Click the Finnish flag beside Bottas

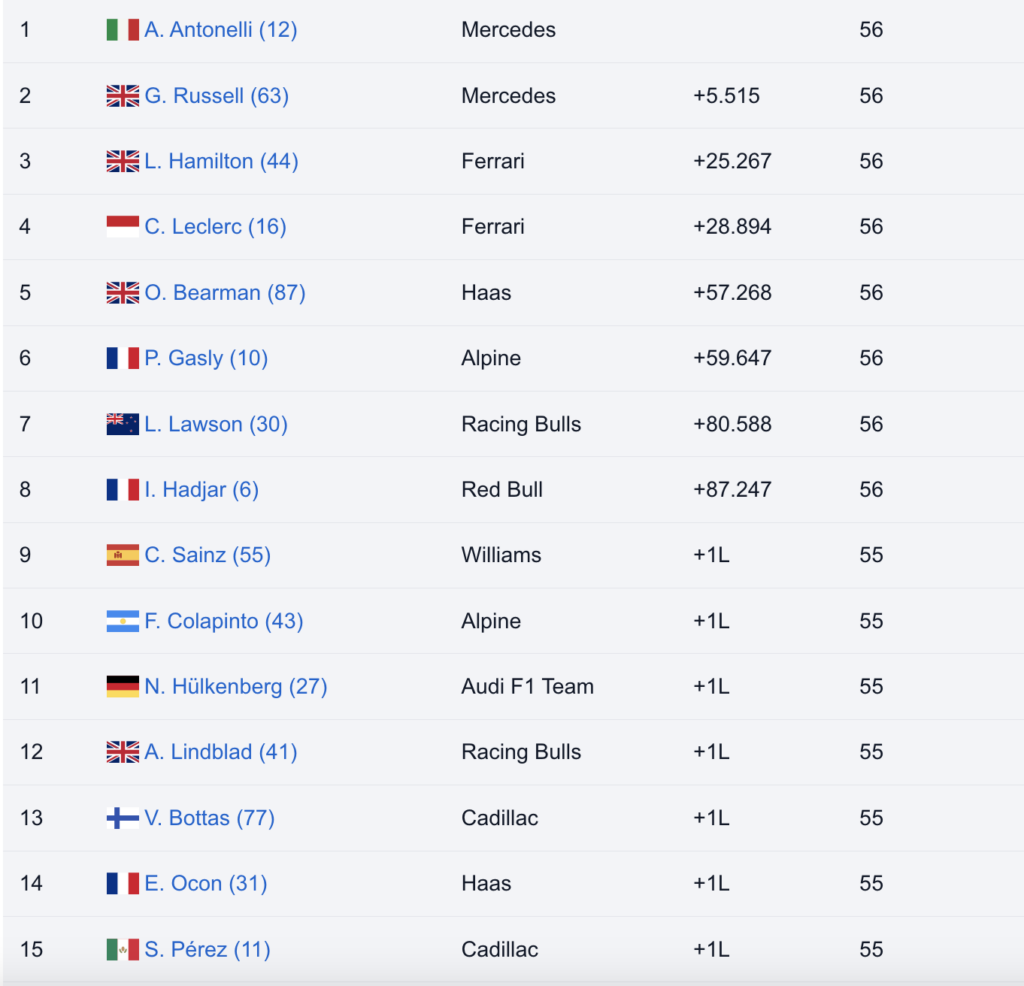coord(122,818)
